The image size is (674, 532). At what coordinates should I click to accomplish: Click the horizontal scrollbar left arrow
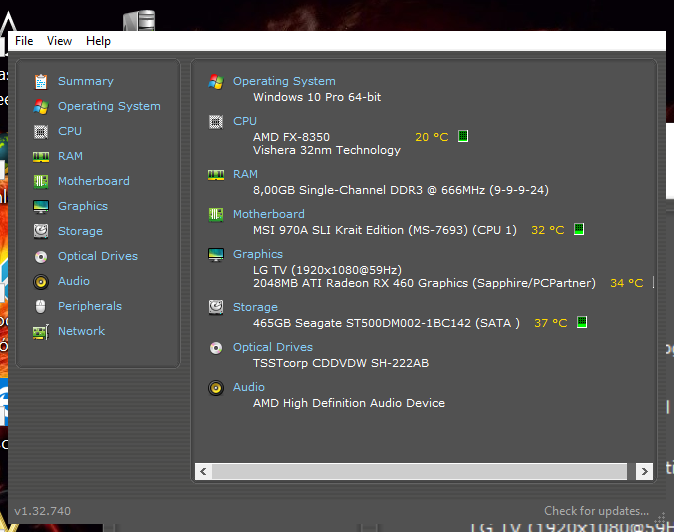click(203, 471)
